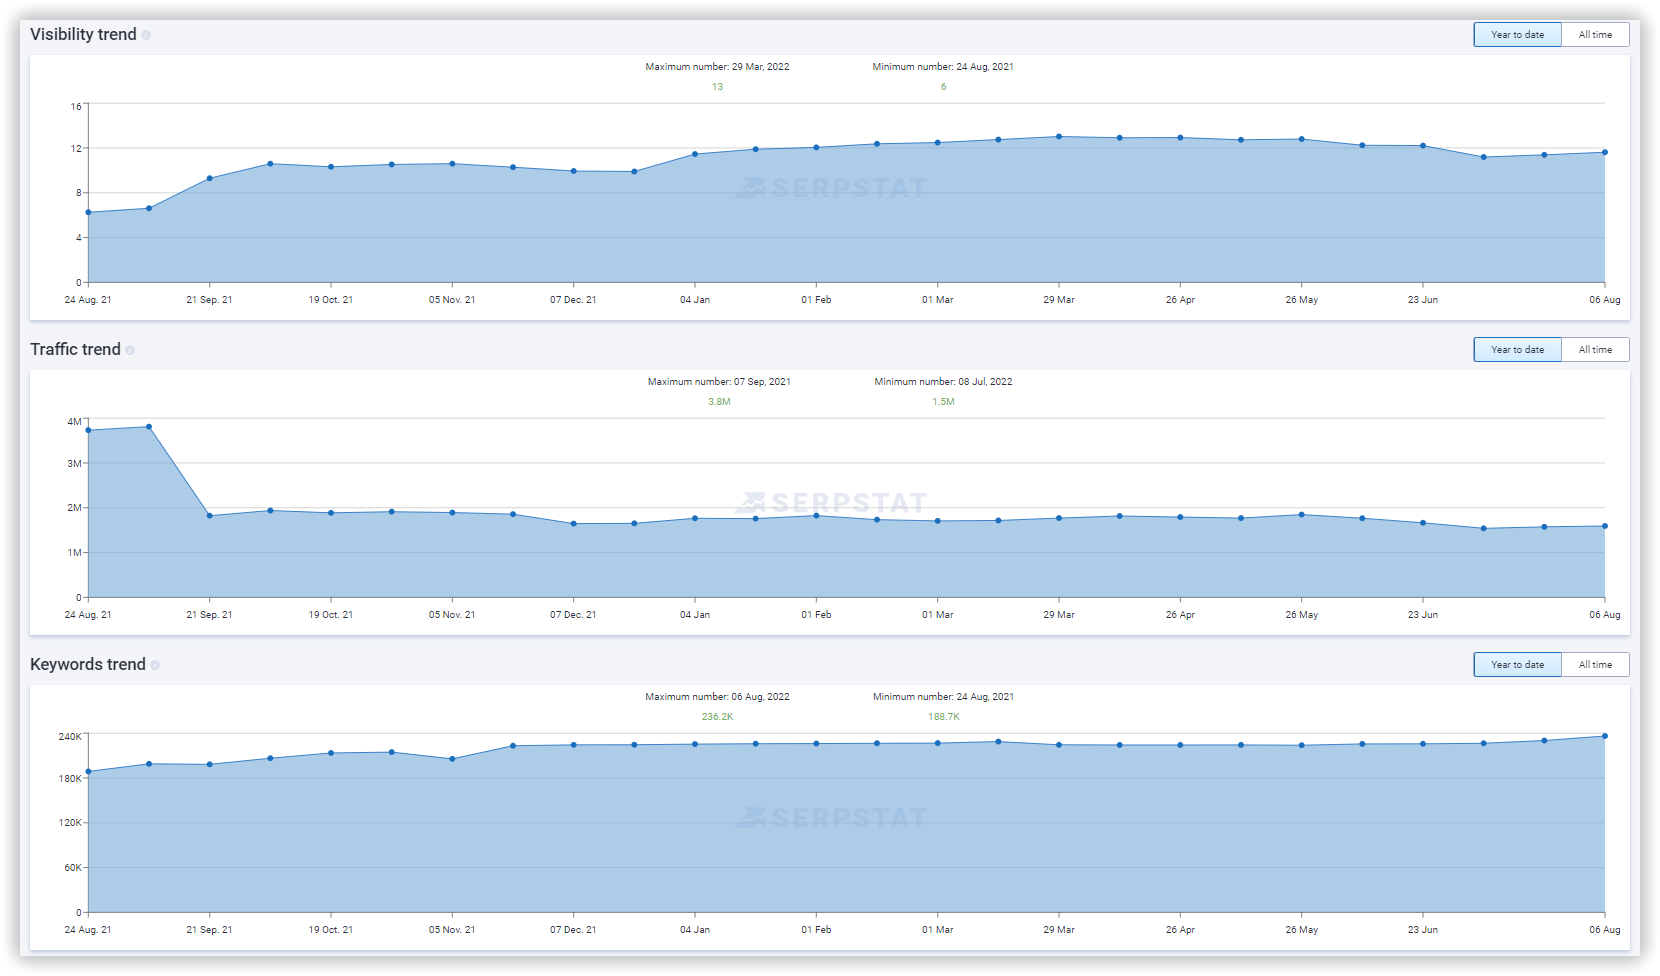Click Visibility 'Minimum number: 24 Aug, 2021' text

click(x=943, y=67)
